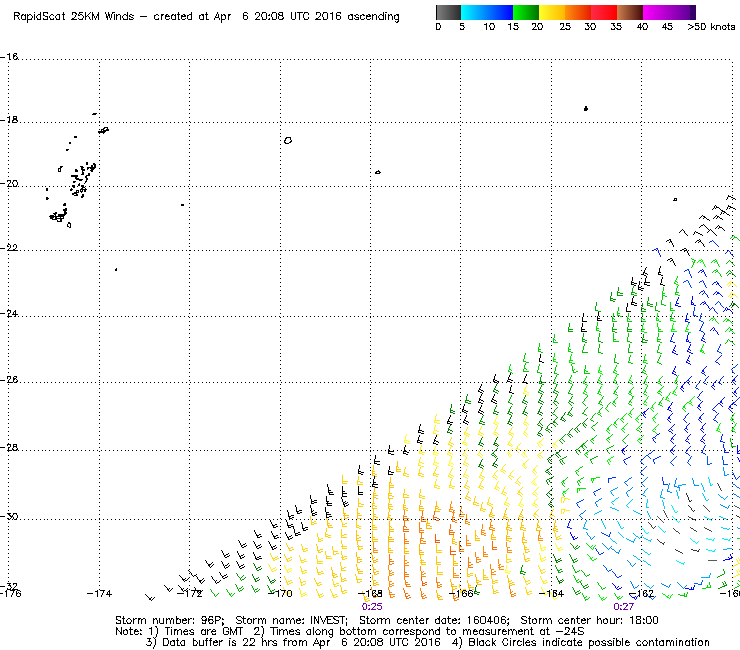Click the green 15-20 knots legend swatch
The height and width of the screenshot is (650, 740).
pos(526,12)
